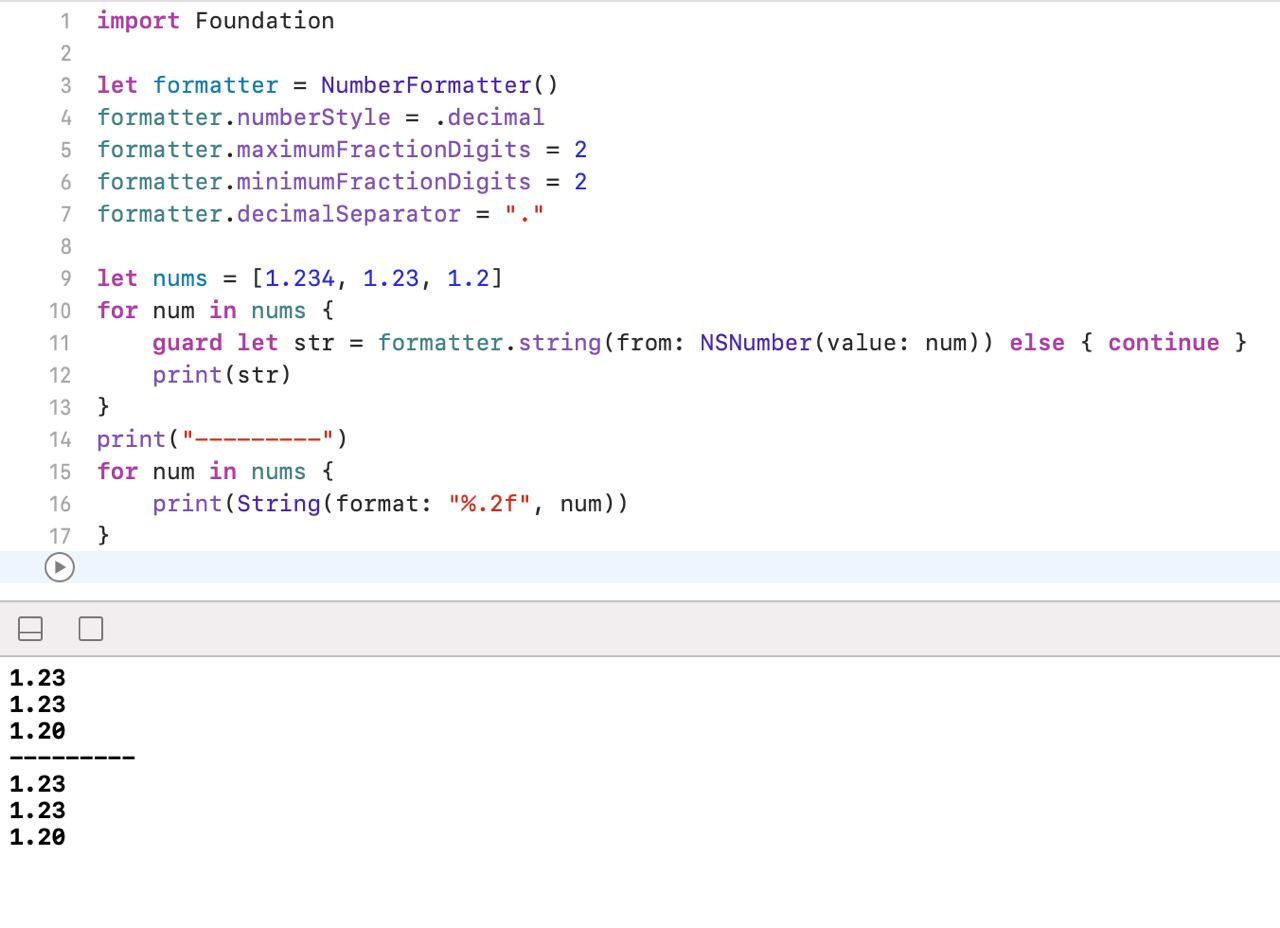Image resolution: width=1280 pixels, height=928 pixels.
Task: Click the "%.2f" format string on line 16
Action: [x=489, y=503]
